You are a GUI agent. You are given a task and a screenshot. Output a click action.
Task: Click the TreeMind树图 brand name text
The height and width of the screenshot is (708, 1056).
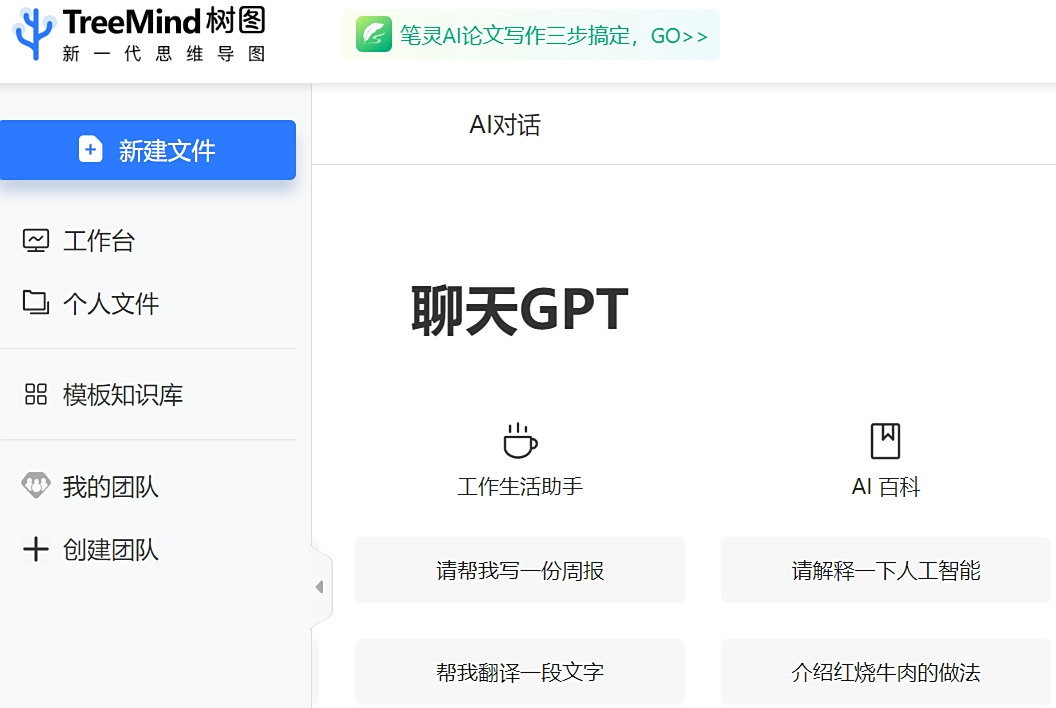tap(164, 21)
